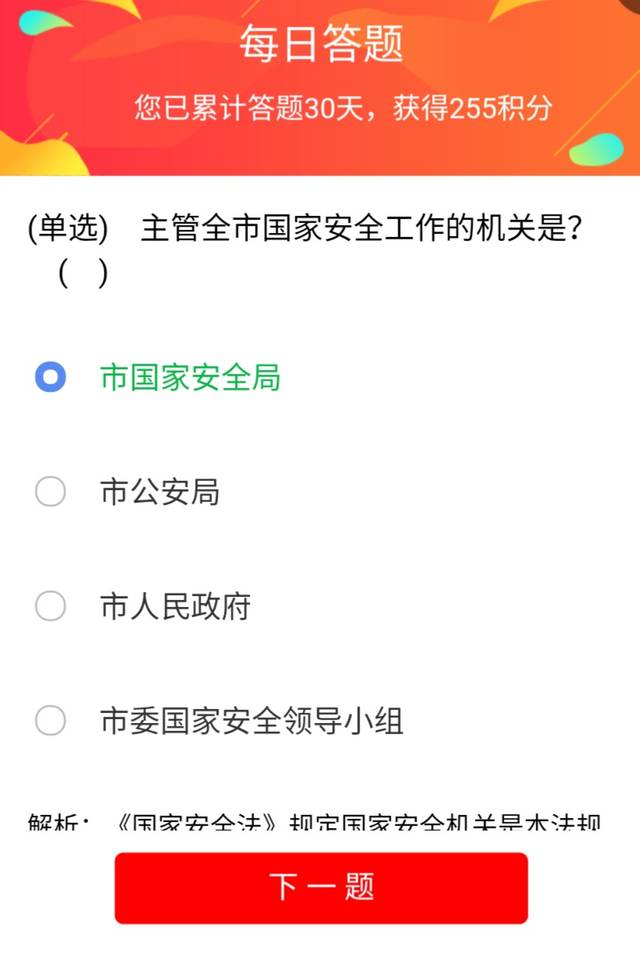Tap the 市人民政府 option label

tap(175, 606)
